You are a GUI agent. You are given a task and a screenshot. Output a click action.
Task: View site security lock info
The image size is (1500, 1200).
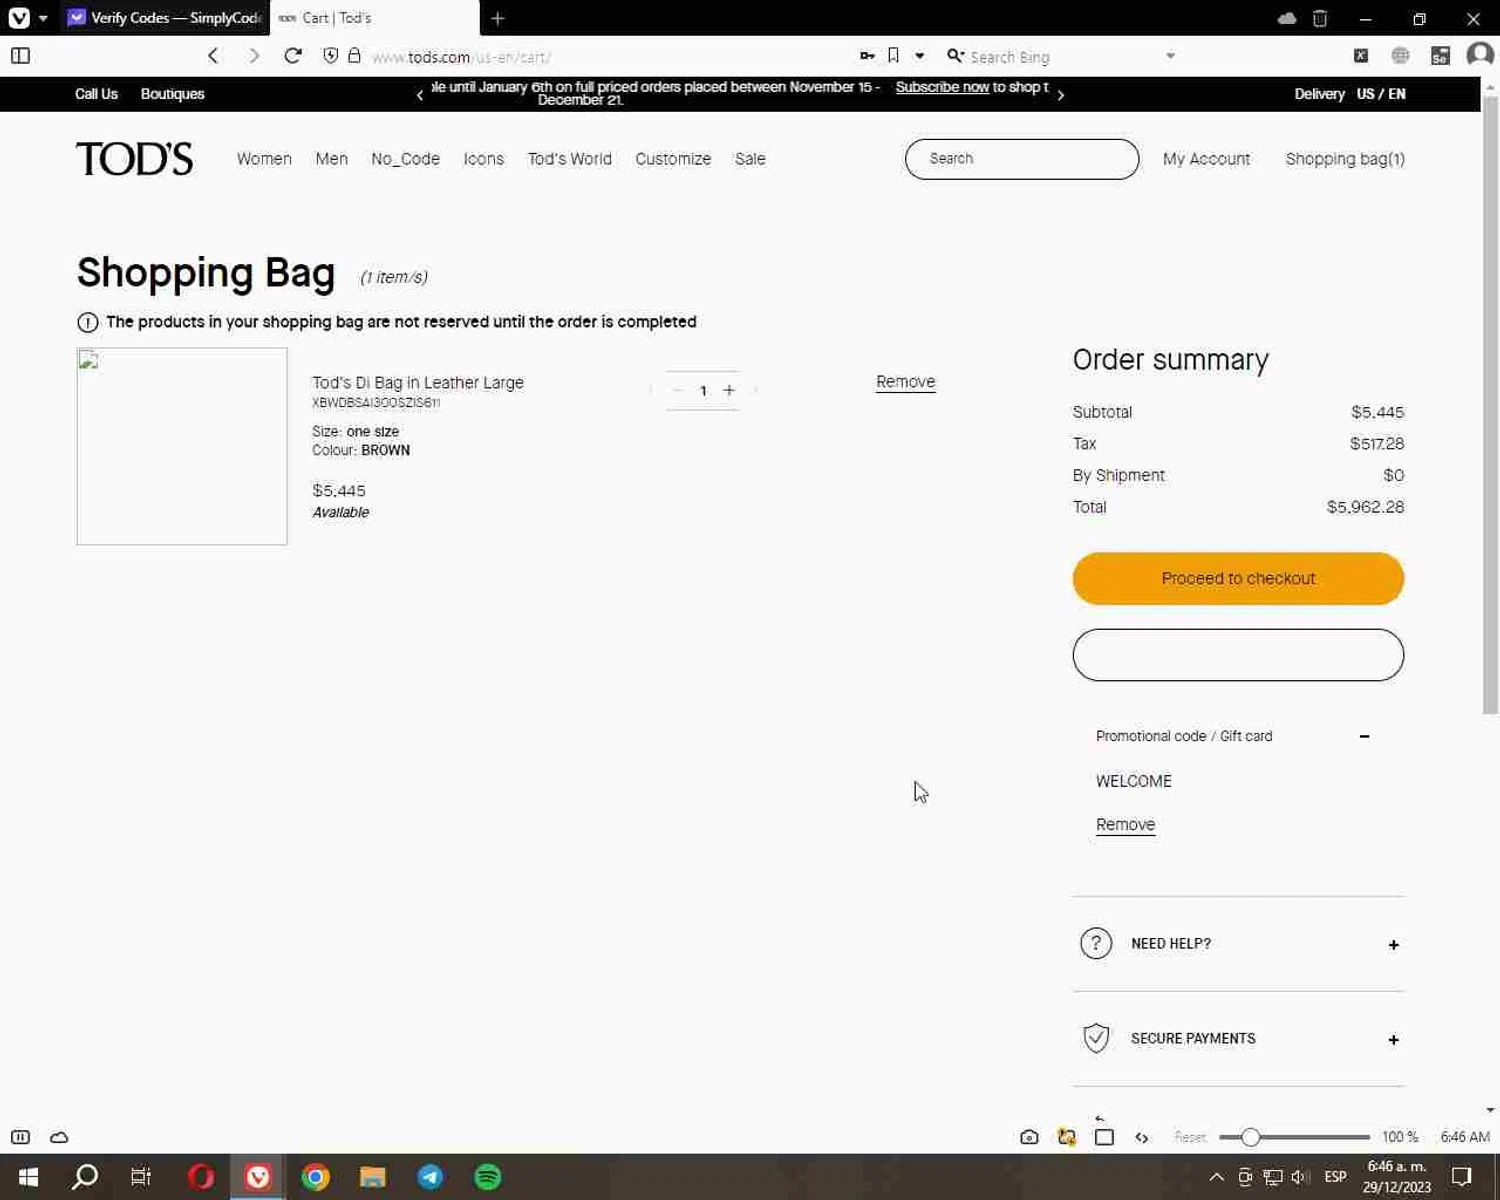click(x=354, y=56)
